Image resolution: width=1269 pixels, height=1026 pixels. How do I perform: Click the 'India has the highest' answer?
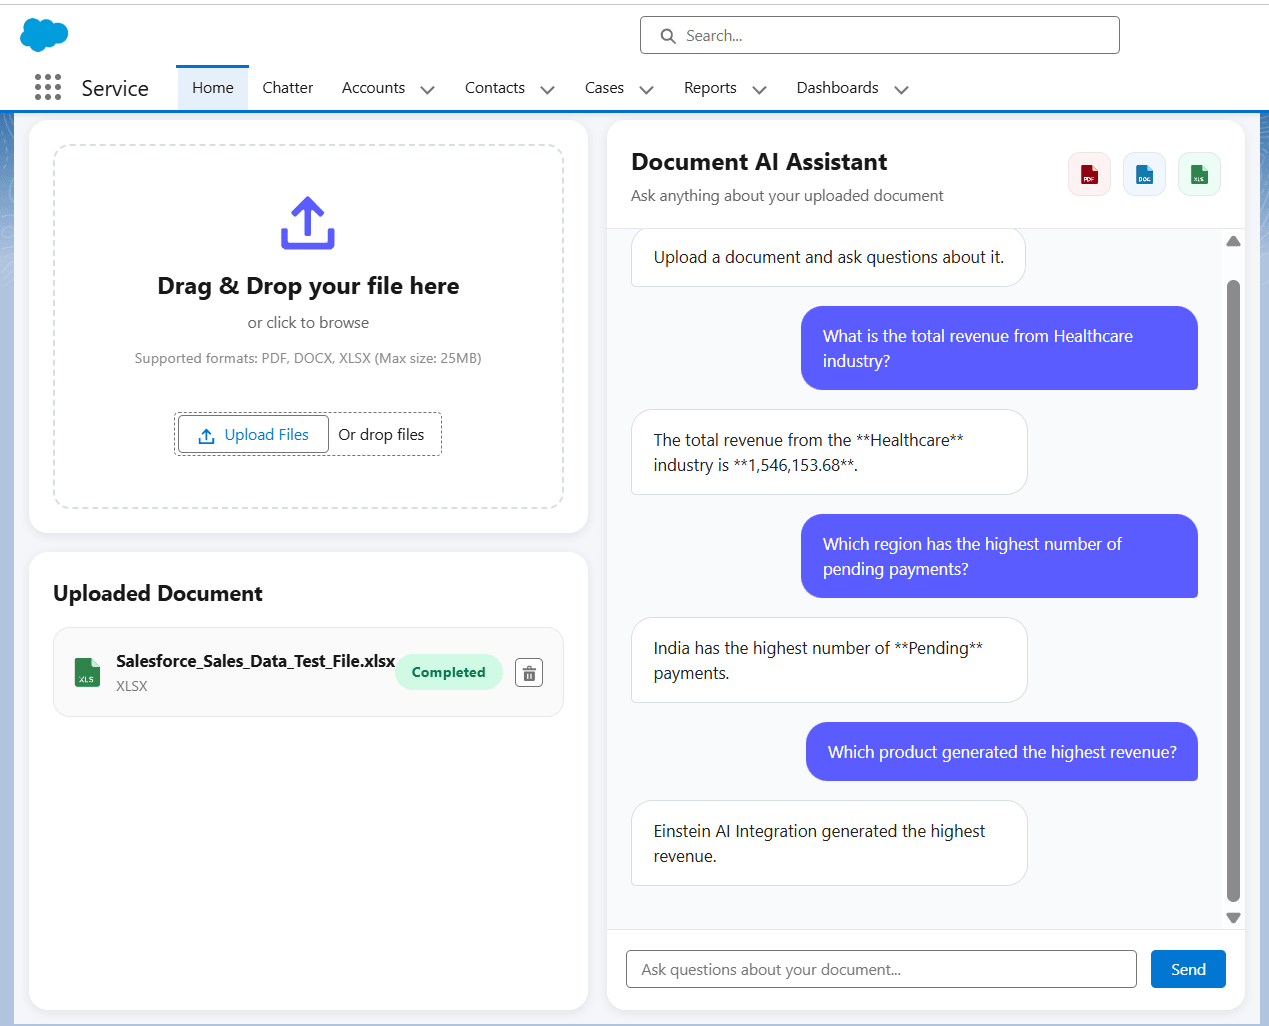(829, 660)
